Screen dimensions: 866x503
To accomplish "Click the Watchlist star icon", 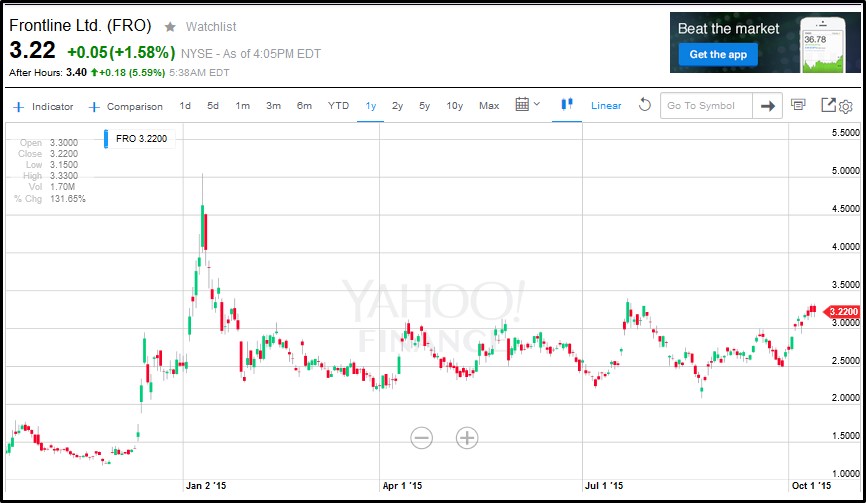I will tap(170, 27).
